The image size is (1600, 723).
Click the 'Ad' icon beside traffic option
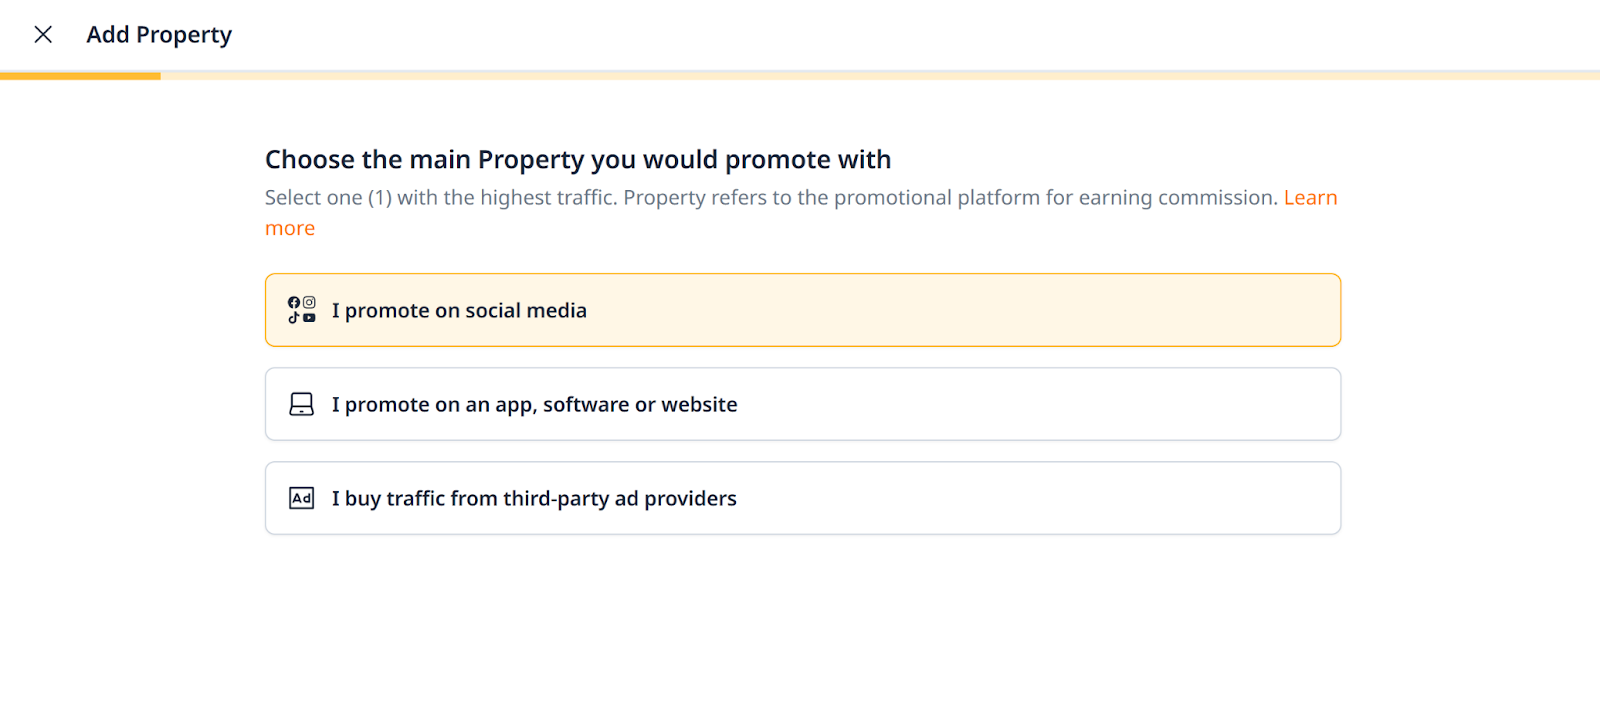301,498
